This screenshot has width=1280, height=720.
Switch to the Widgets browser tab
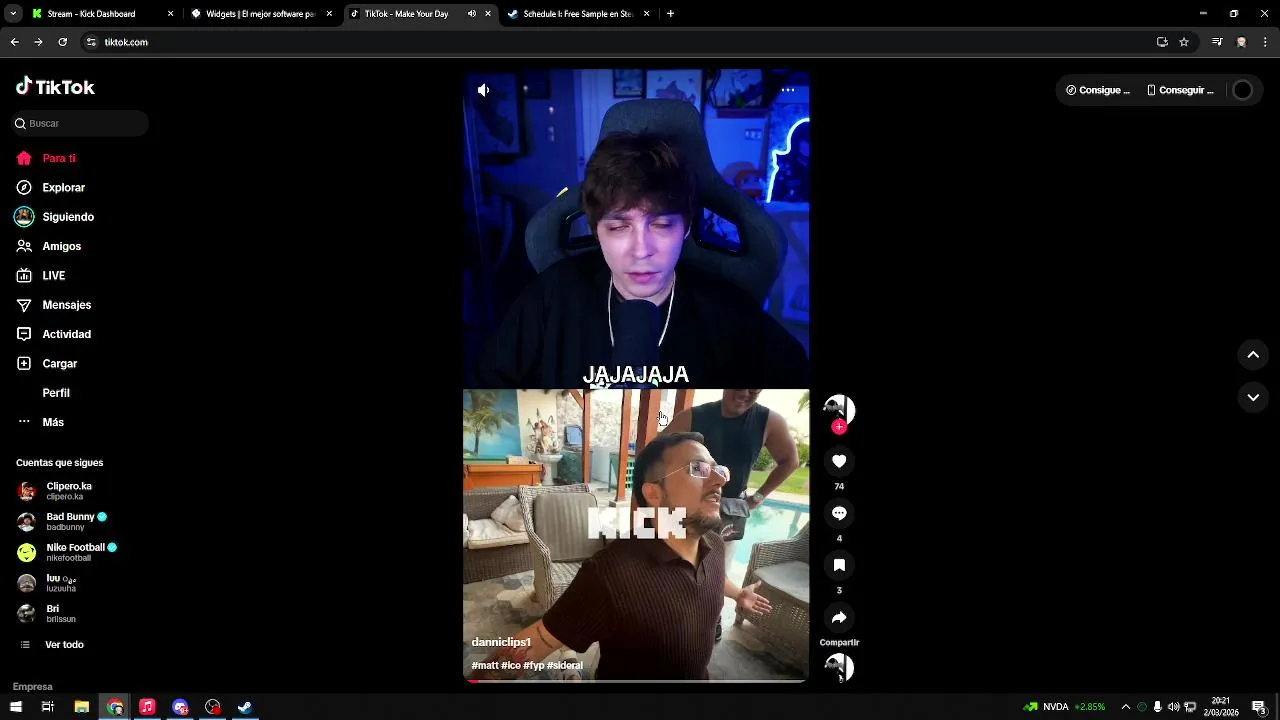point(260,14)
